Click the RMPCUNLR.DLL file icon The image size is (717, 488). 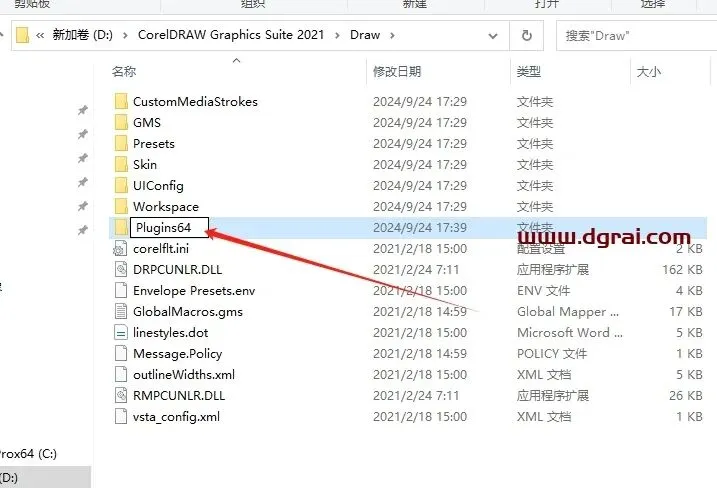tap(121, 396)
